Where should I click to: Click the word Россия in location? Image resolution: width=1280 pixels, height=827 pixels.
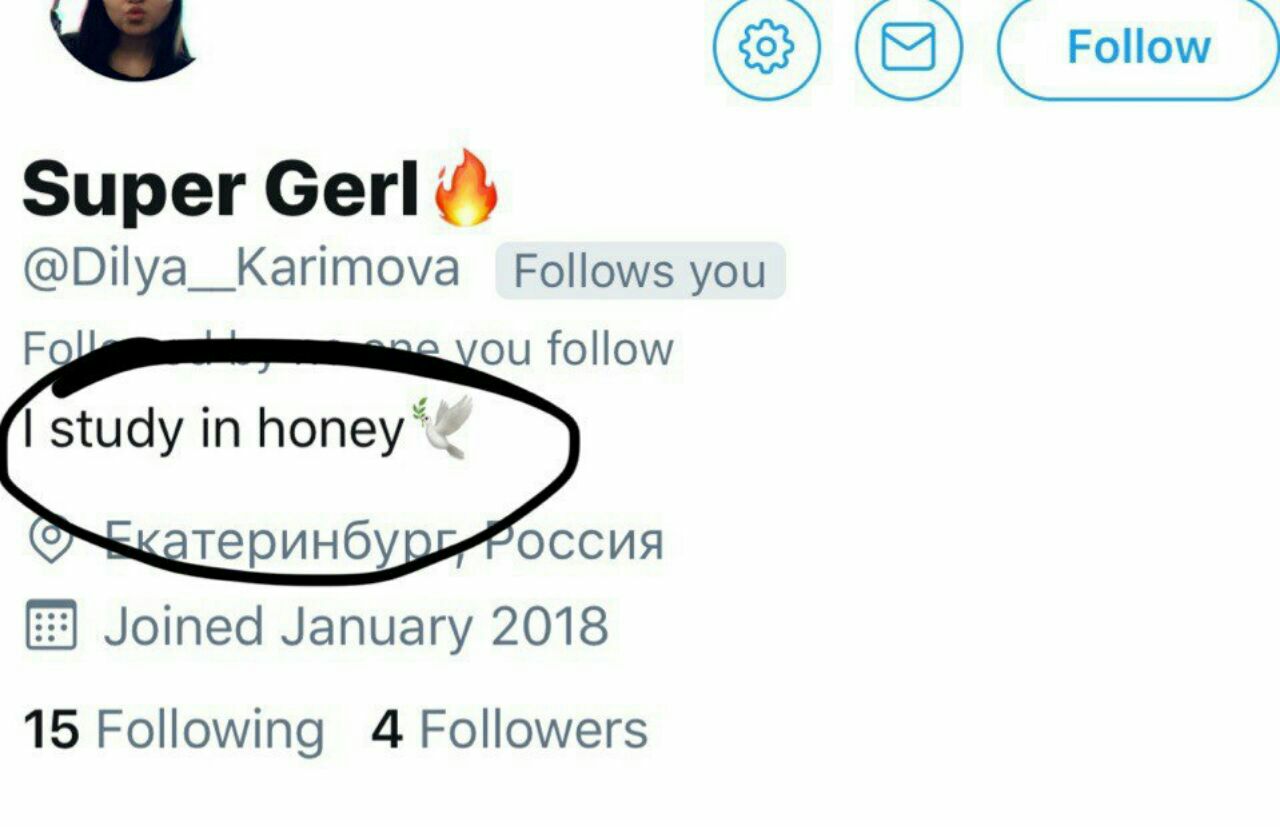[x=574, y=543]
